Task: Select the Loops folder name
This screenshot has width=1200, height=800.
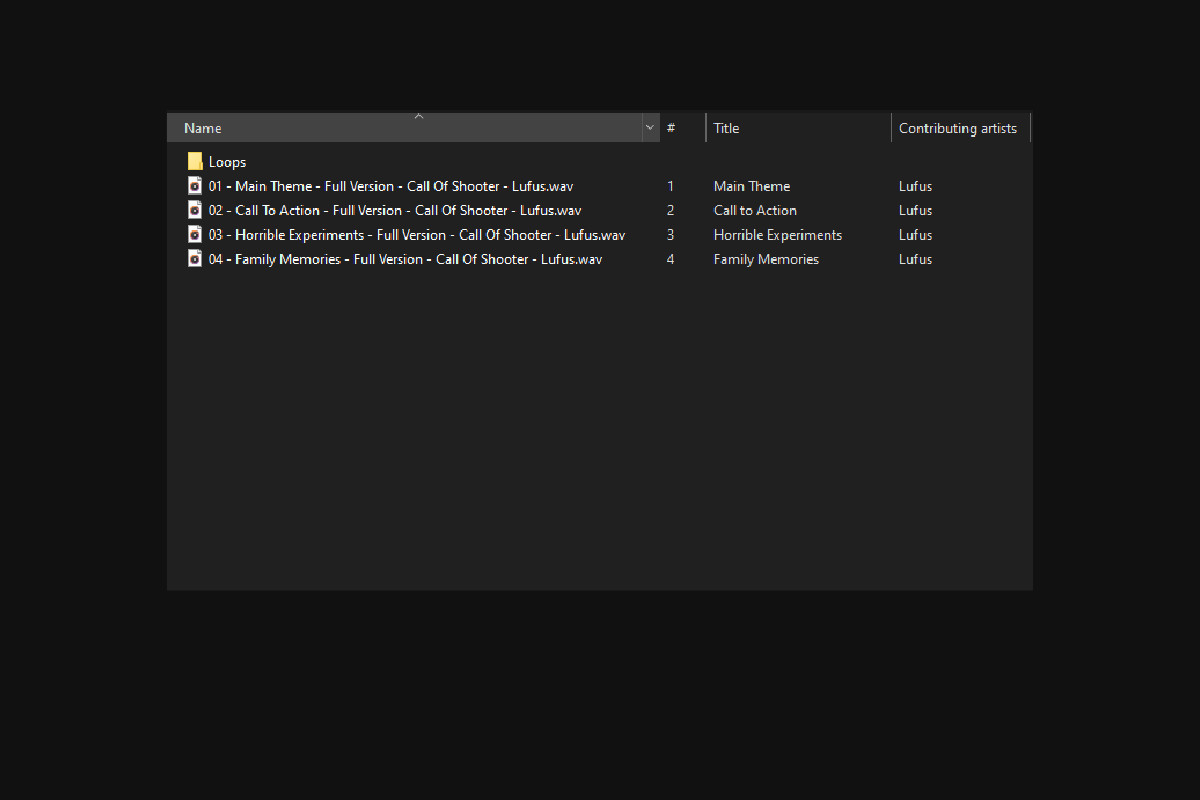Action: [227, 162]
